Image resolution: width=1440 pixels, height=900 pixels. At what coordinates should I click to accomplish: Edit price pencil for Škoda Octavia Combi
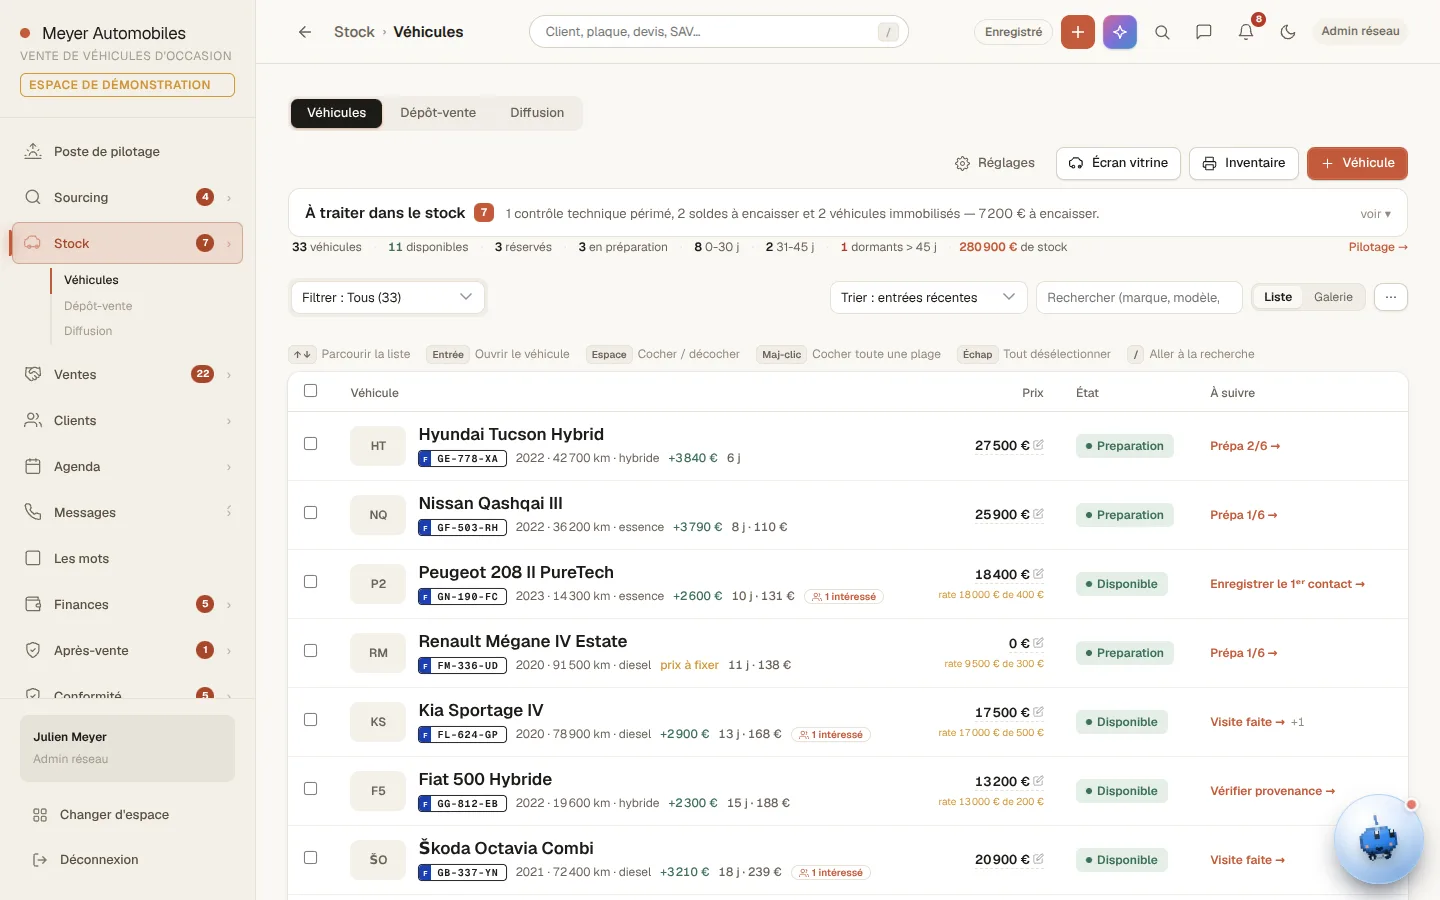1038,859
